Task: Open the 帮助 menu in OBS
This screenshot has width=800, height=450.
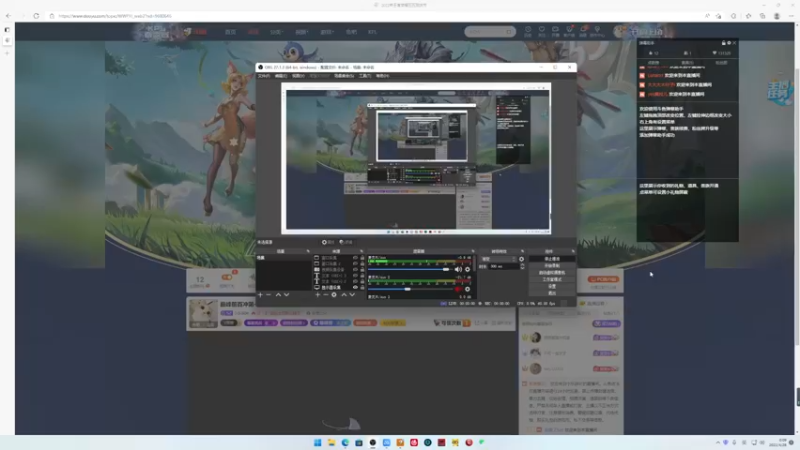Action: (382, 76)
